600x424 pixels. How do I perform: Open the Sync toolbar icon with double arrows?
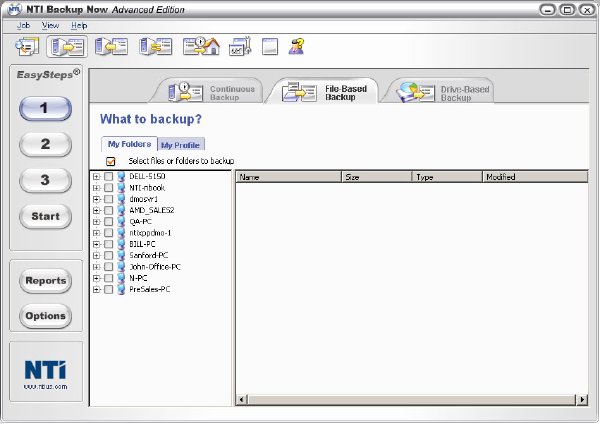pos(156,47)
